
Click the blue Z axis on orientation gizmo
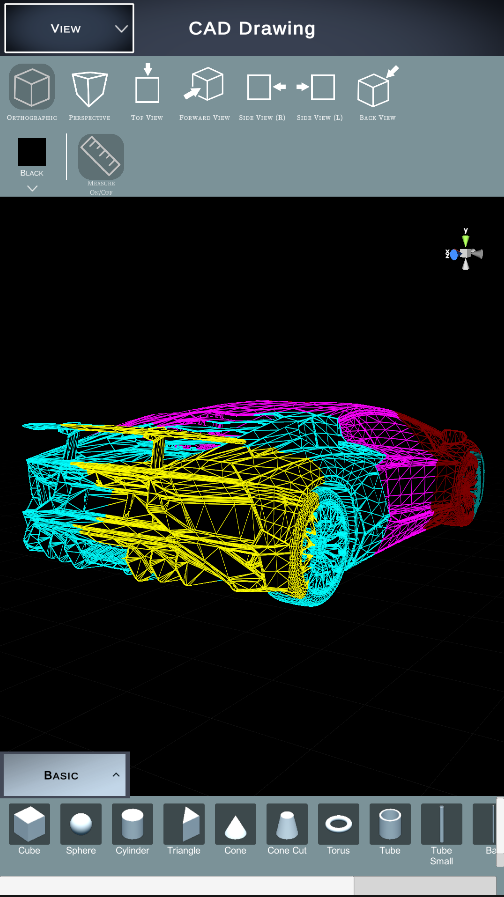click(x=454, y=255)
